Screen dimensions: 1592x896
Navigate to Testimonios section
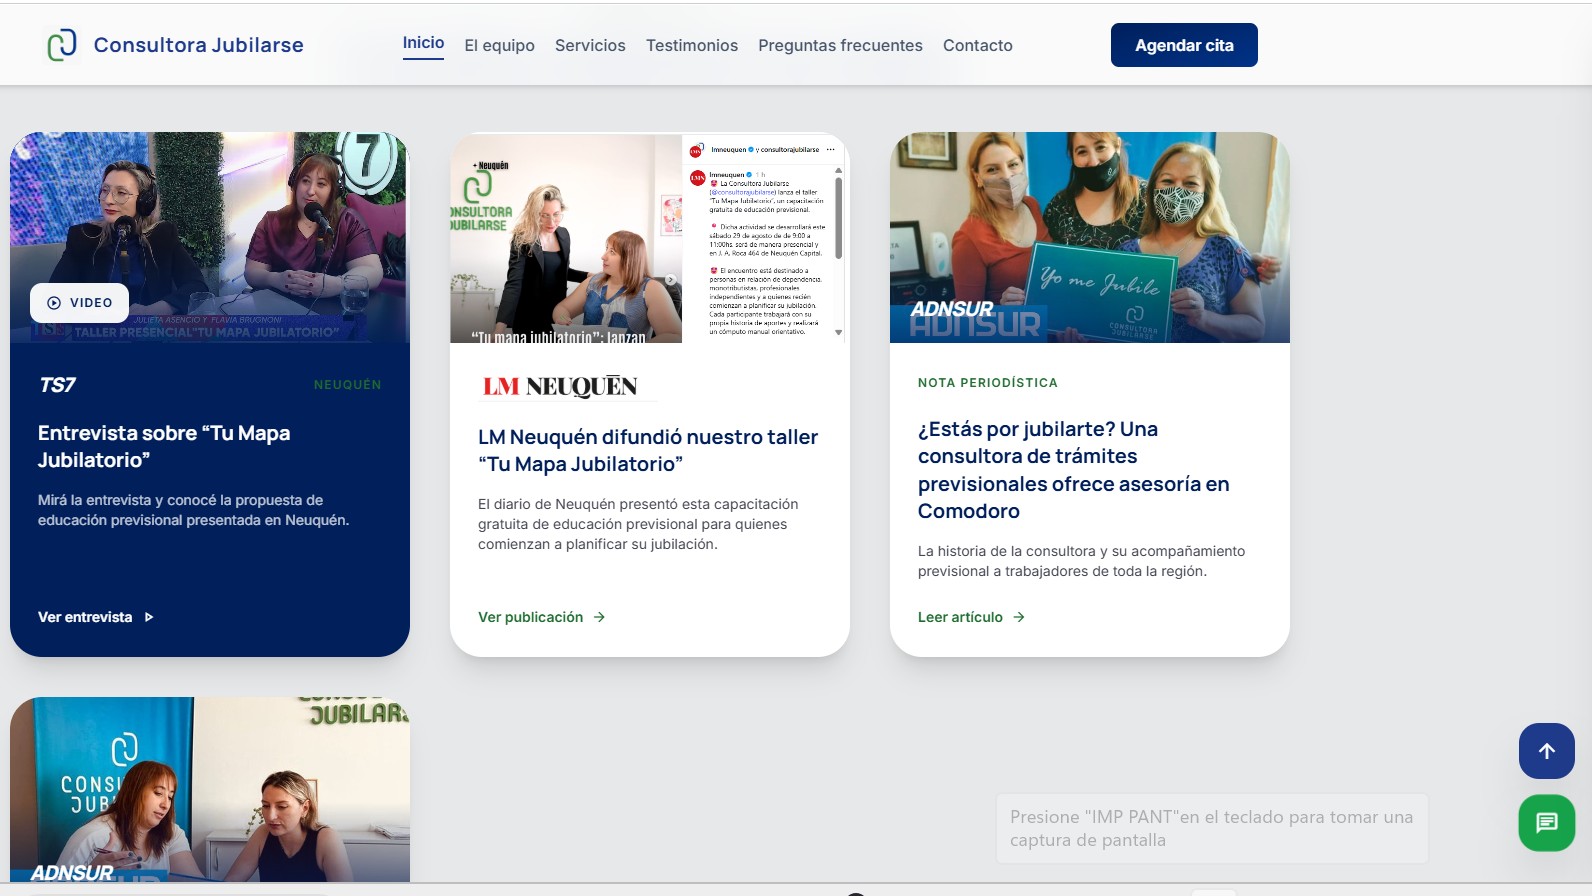point(692,45)
